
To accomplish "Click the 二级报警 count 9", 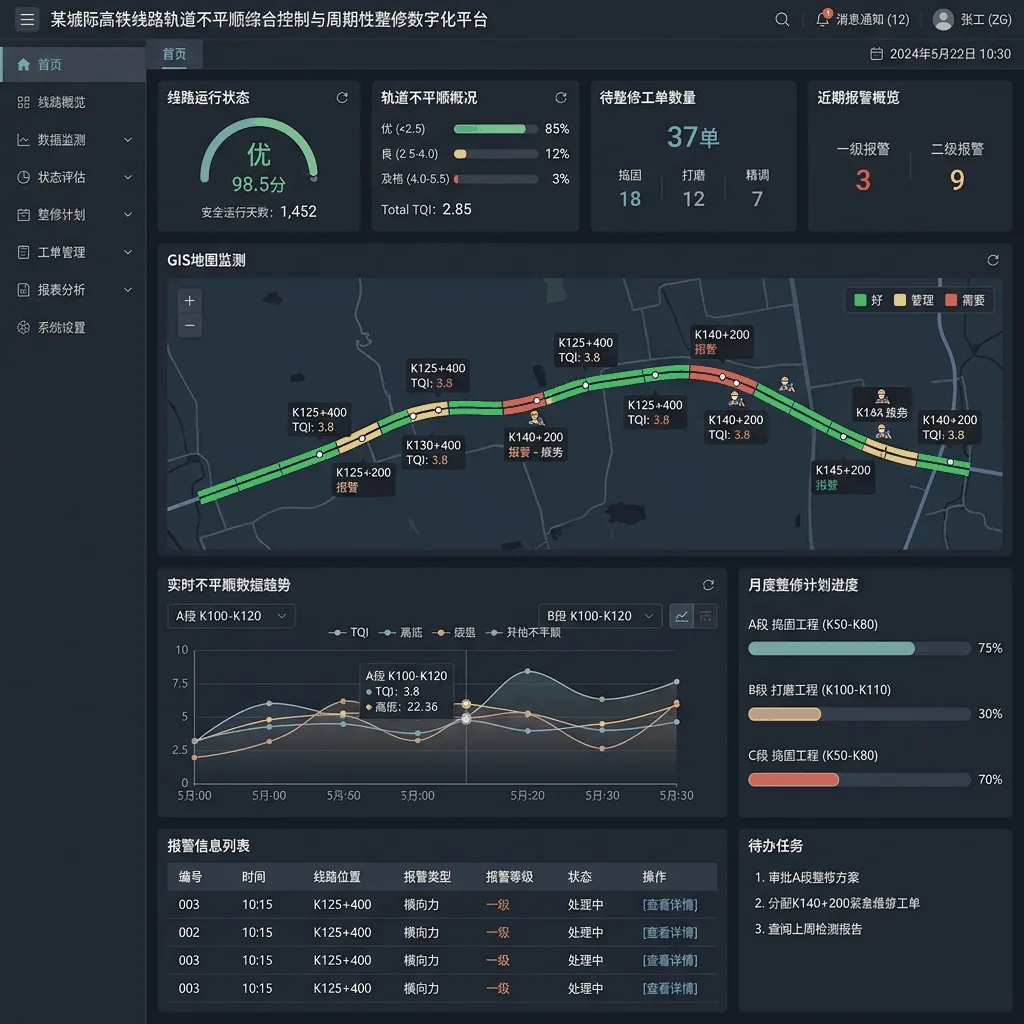I will (957, 180).
